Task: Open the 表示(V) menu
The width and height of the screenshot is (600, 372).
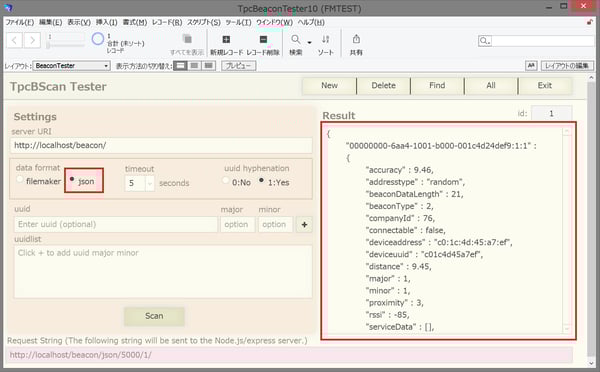Action: pyautogui.click(x=79, y=22)
